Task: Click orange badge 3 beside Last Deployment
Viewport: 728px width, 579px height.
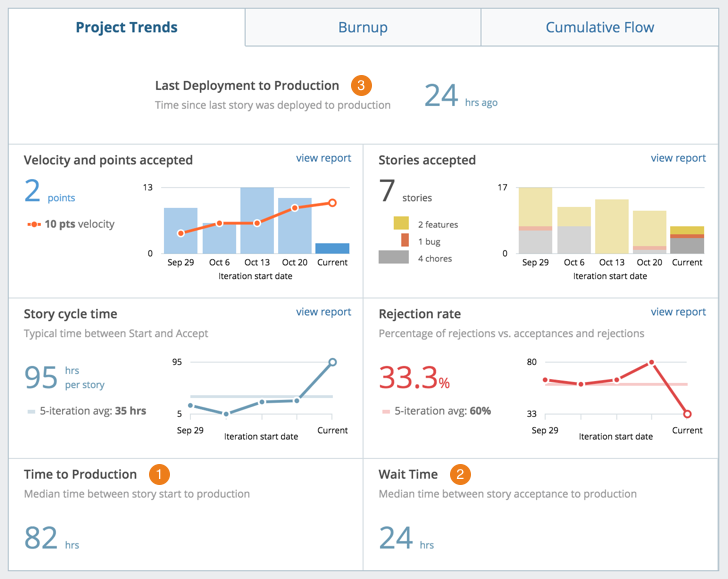Action: click(x=361, y=86)
